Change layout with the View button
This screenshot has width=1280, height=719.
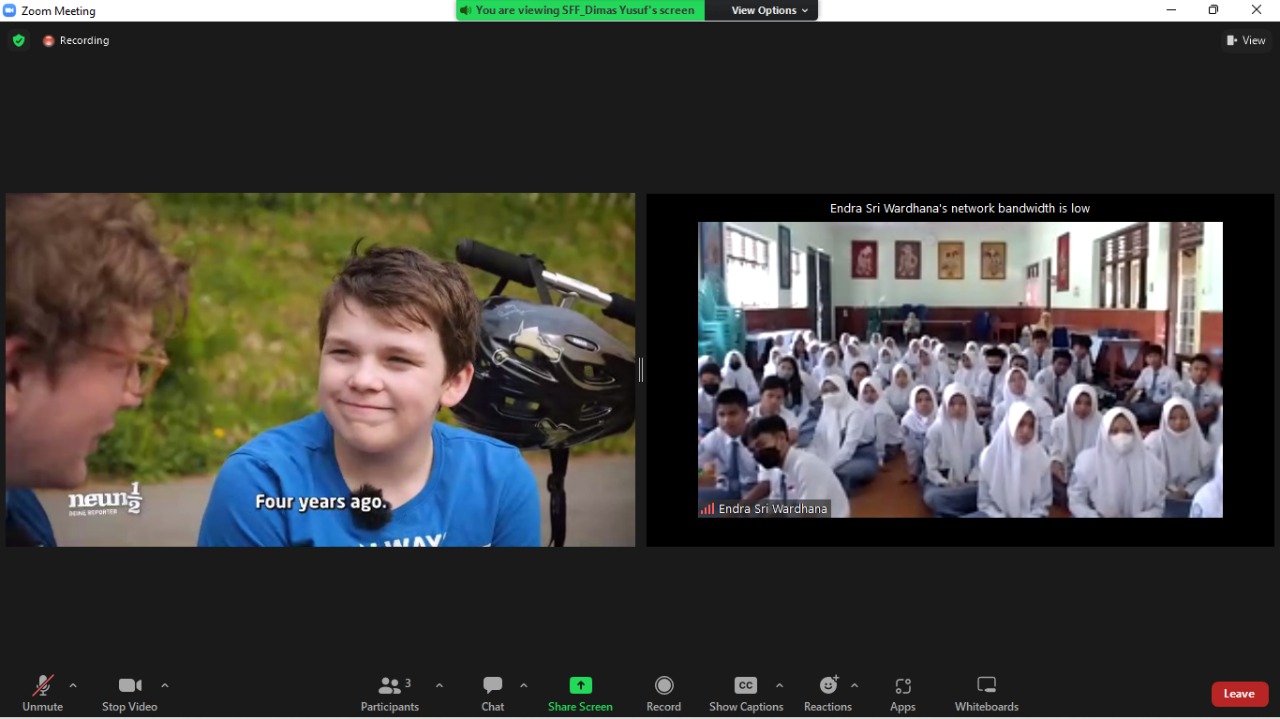(1246, 40)
